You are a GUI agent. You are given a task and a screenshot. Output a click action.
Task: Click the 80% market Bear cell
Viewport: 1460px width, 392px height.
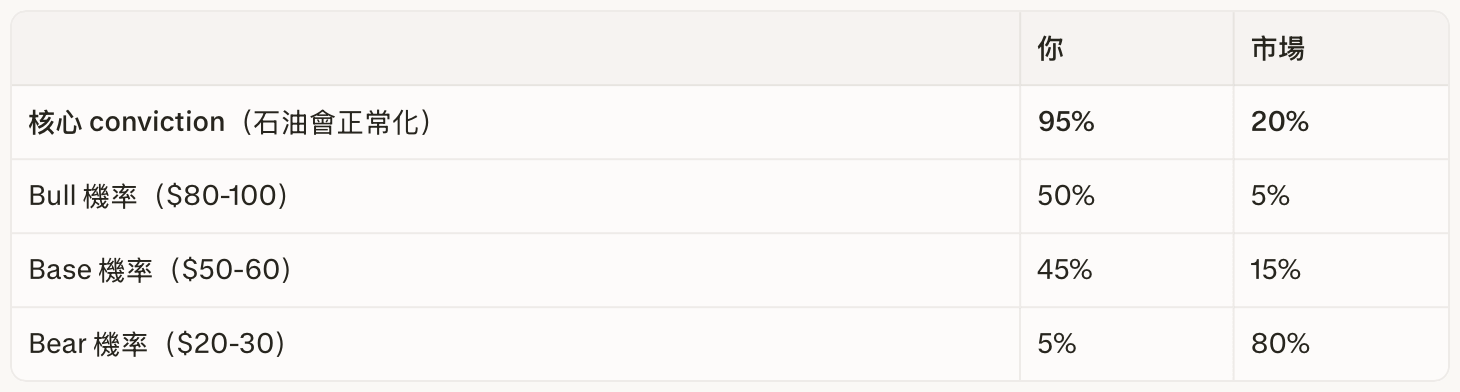click(x=1280, y=345)
